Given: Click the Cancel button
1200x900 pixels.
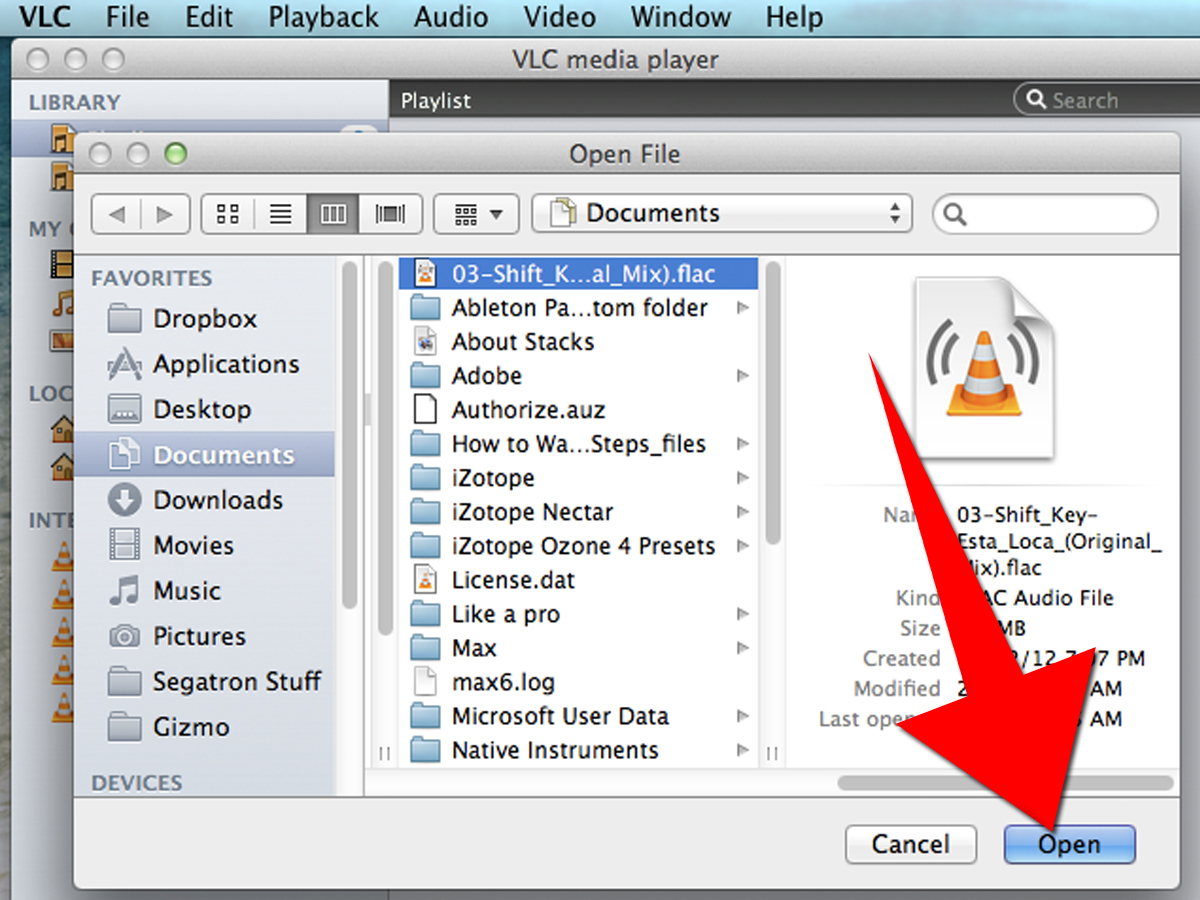Looking at the screenshot, I should (911, 844).
